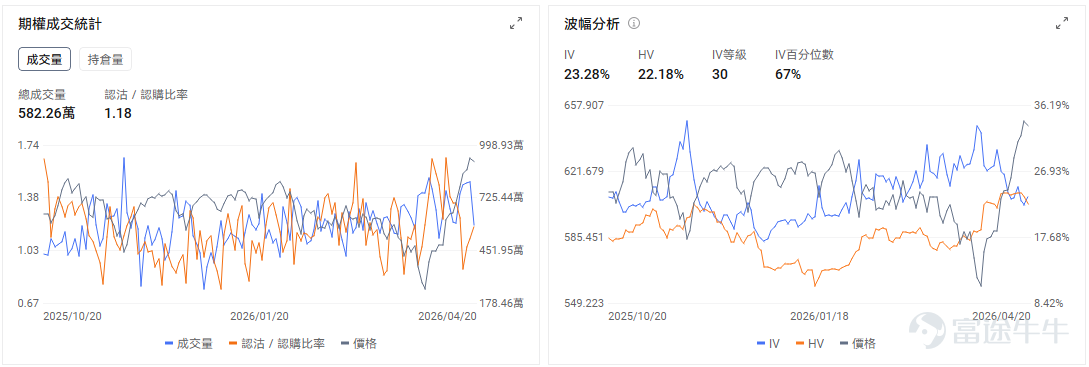
Task: Click the IV value 23.28%
Action: click(587, 74)
